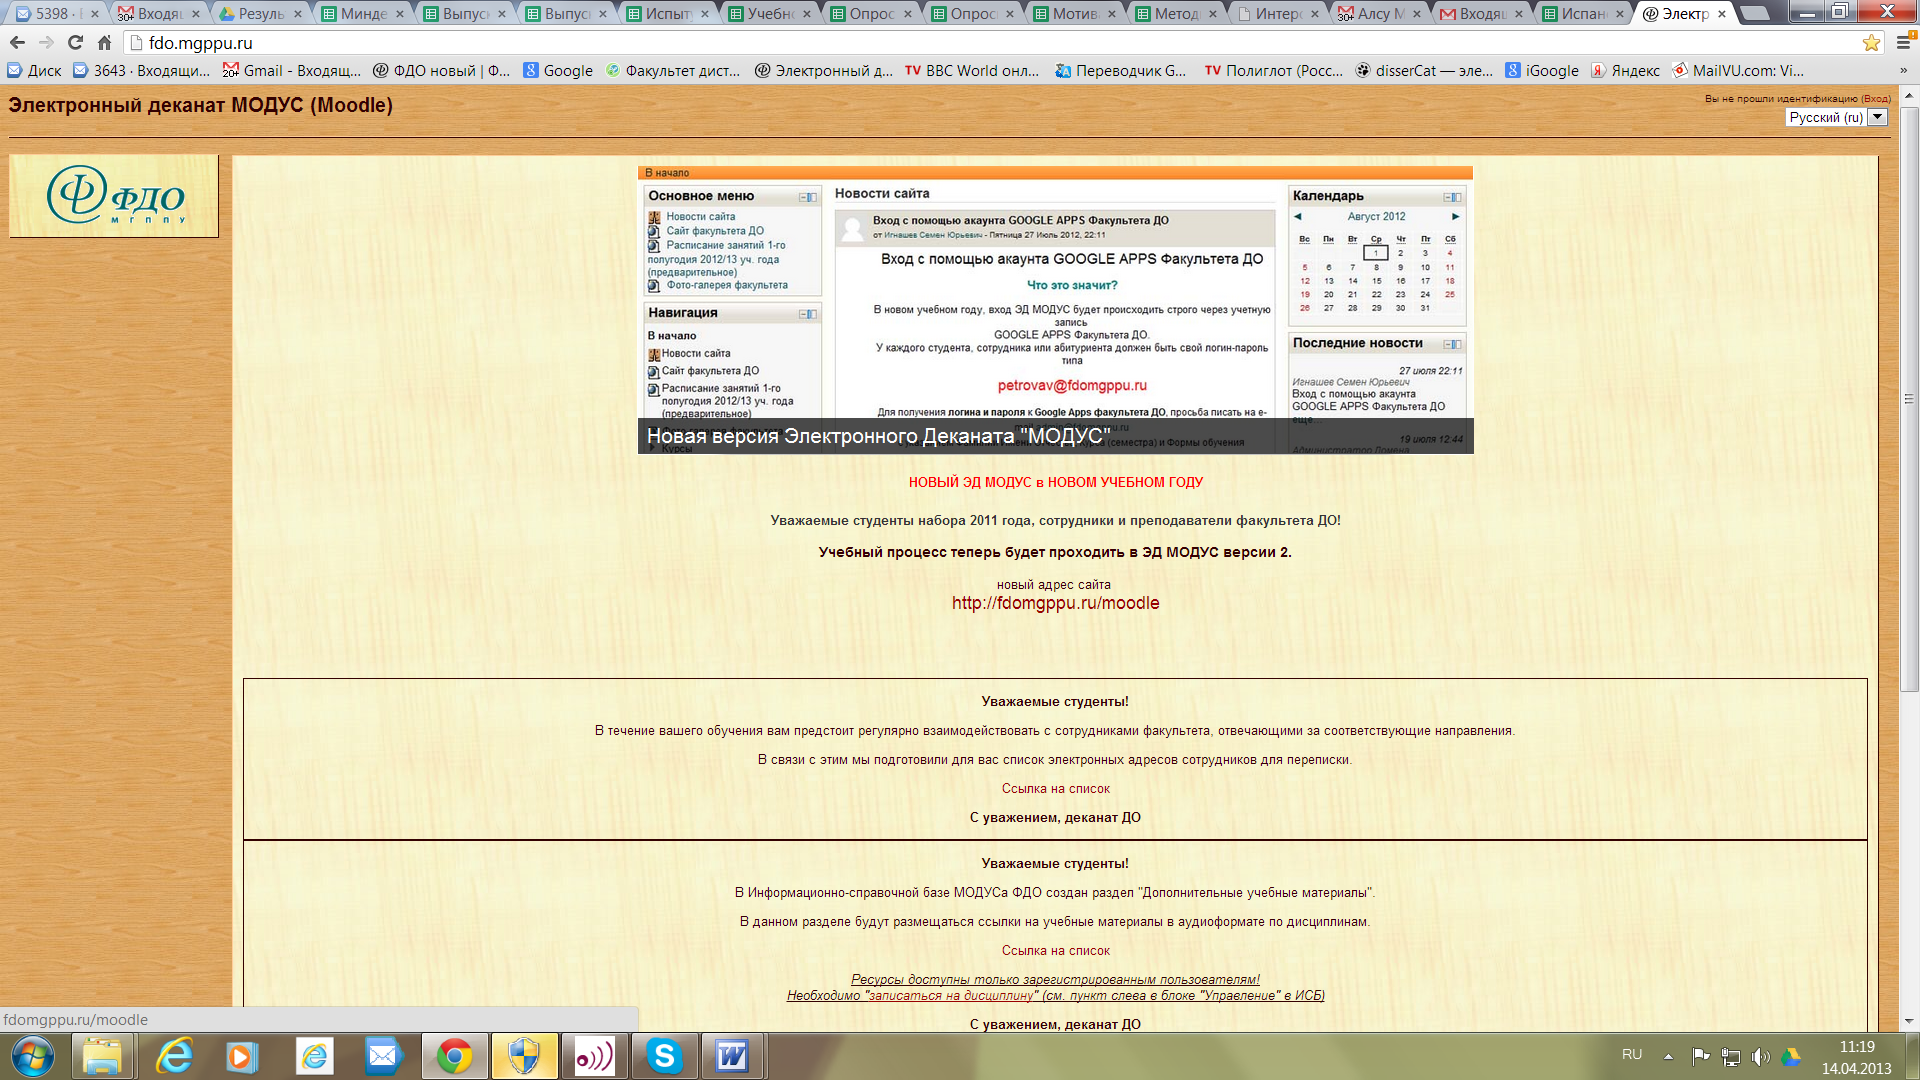Switch to the Интер tab
Screen dimensions: 1920x1080
click(x=1276, y=14)
